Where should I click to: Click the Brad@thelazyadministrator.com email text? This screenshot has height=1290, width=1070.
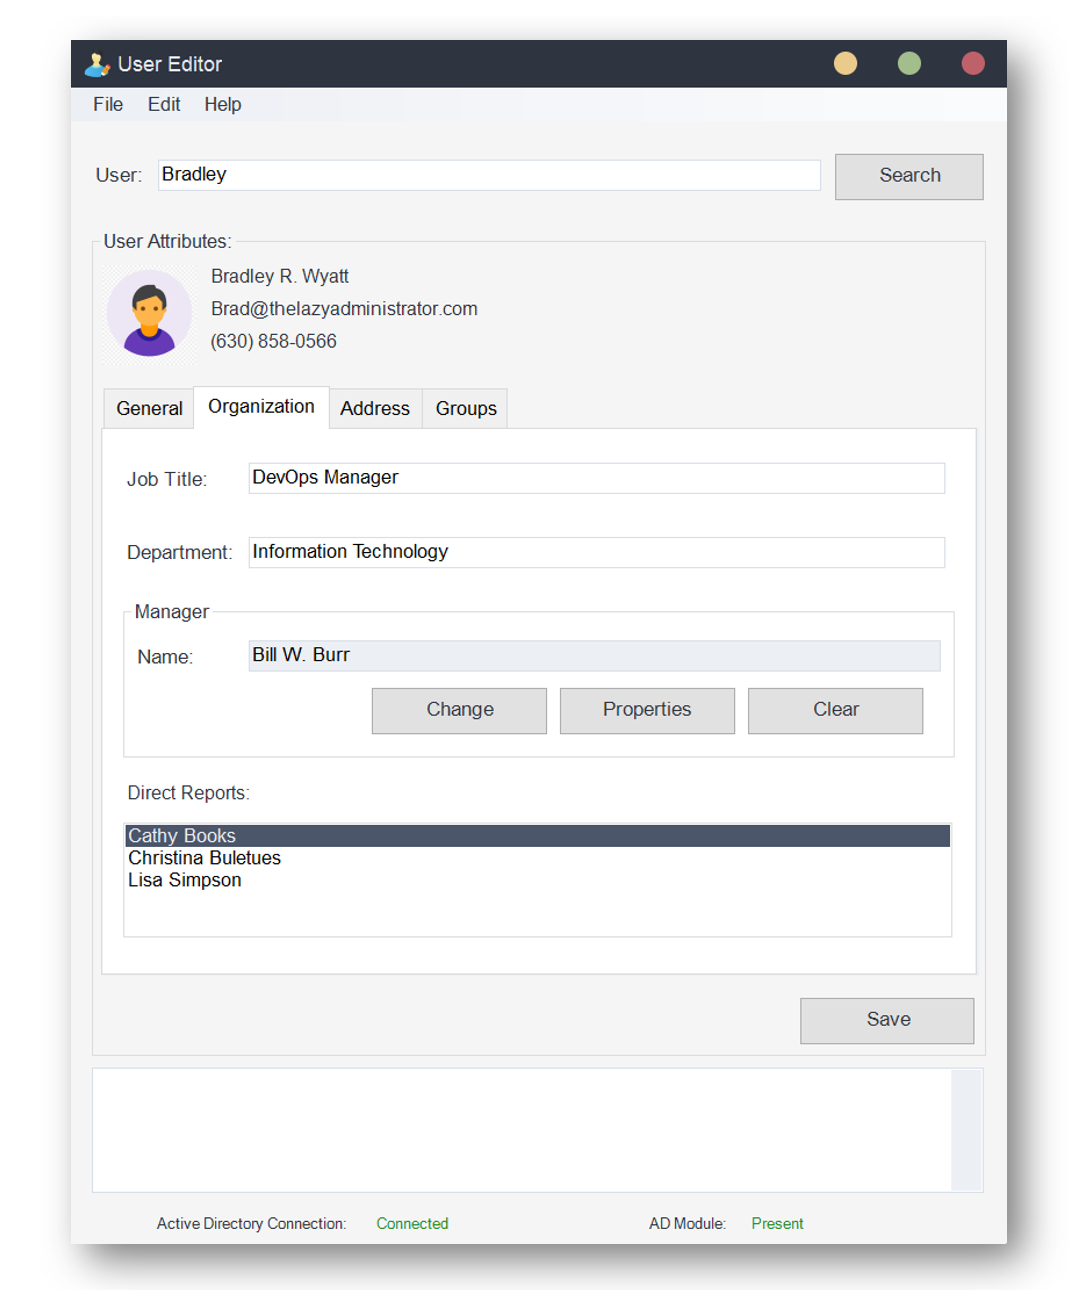(344, 309)
